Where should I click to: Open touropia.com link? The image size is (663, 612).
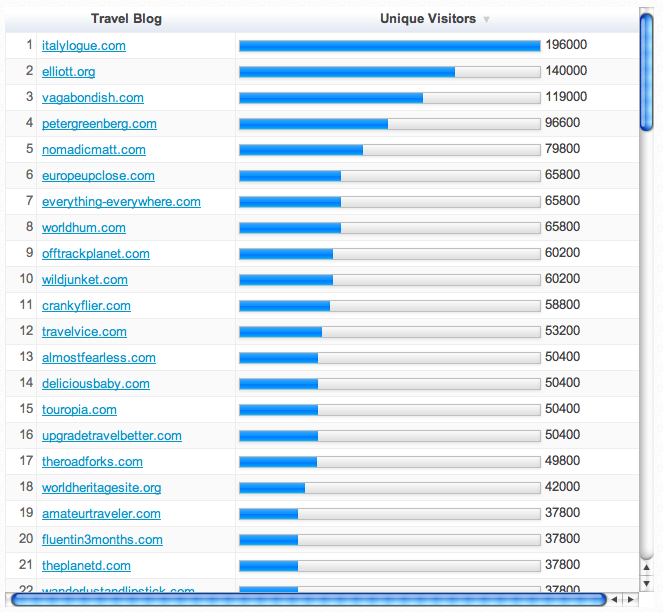pyautogui.click(x=79, y=410)
